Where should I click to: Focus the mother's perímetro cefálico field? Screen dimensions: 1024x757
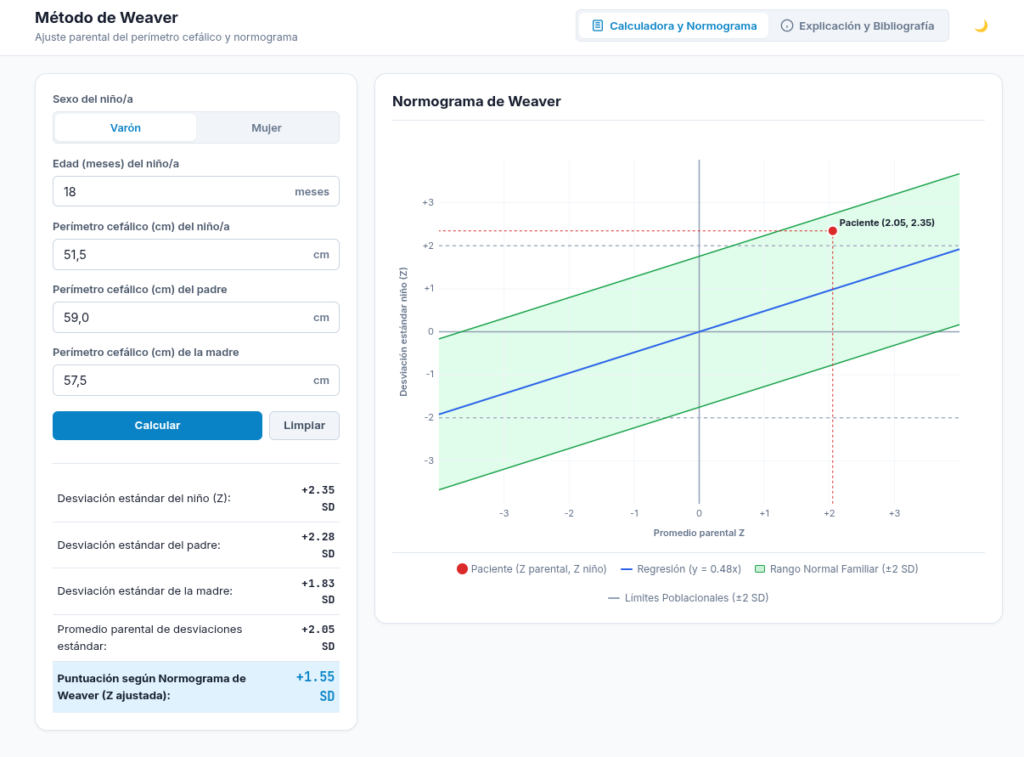pos(196,380)
